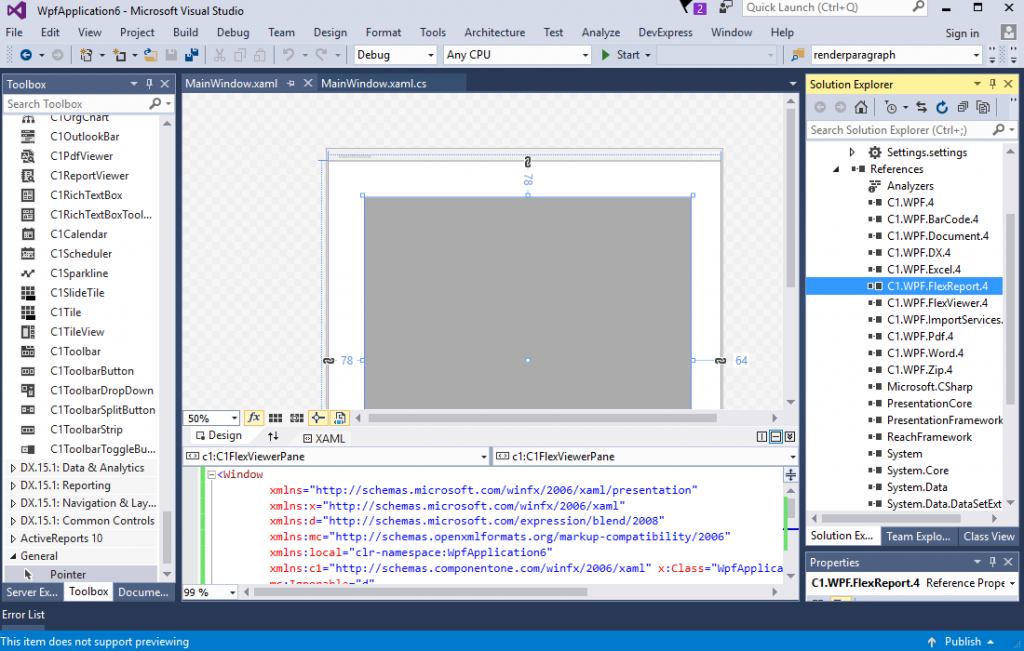The width and height of the screenshot is (1024, 651).
Task: Click the Save All toolbar icon
Action: [191, 55]
